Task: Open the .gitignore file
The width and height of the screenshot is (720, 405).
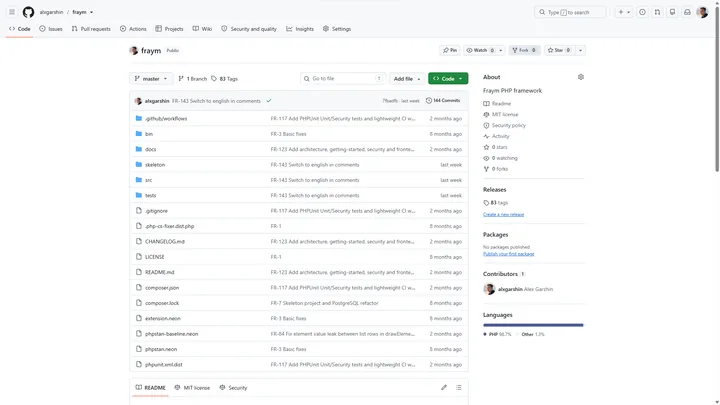Action: (x=156, y=211)
